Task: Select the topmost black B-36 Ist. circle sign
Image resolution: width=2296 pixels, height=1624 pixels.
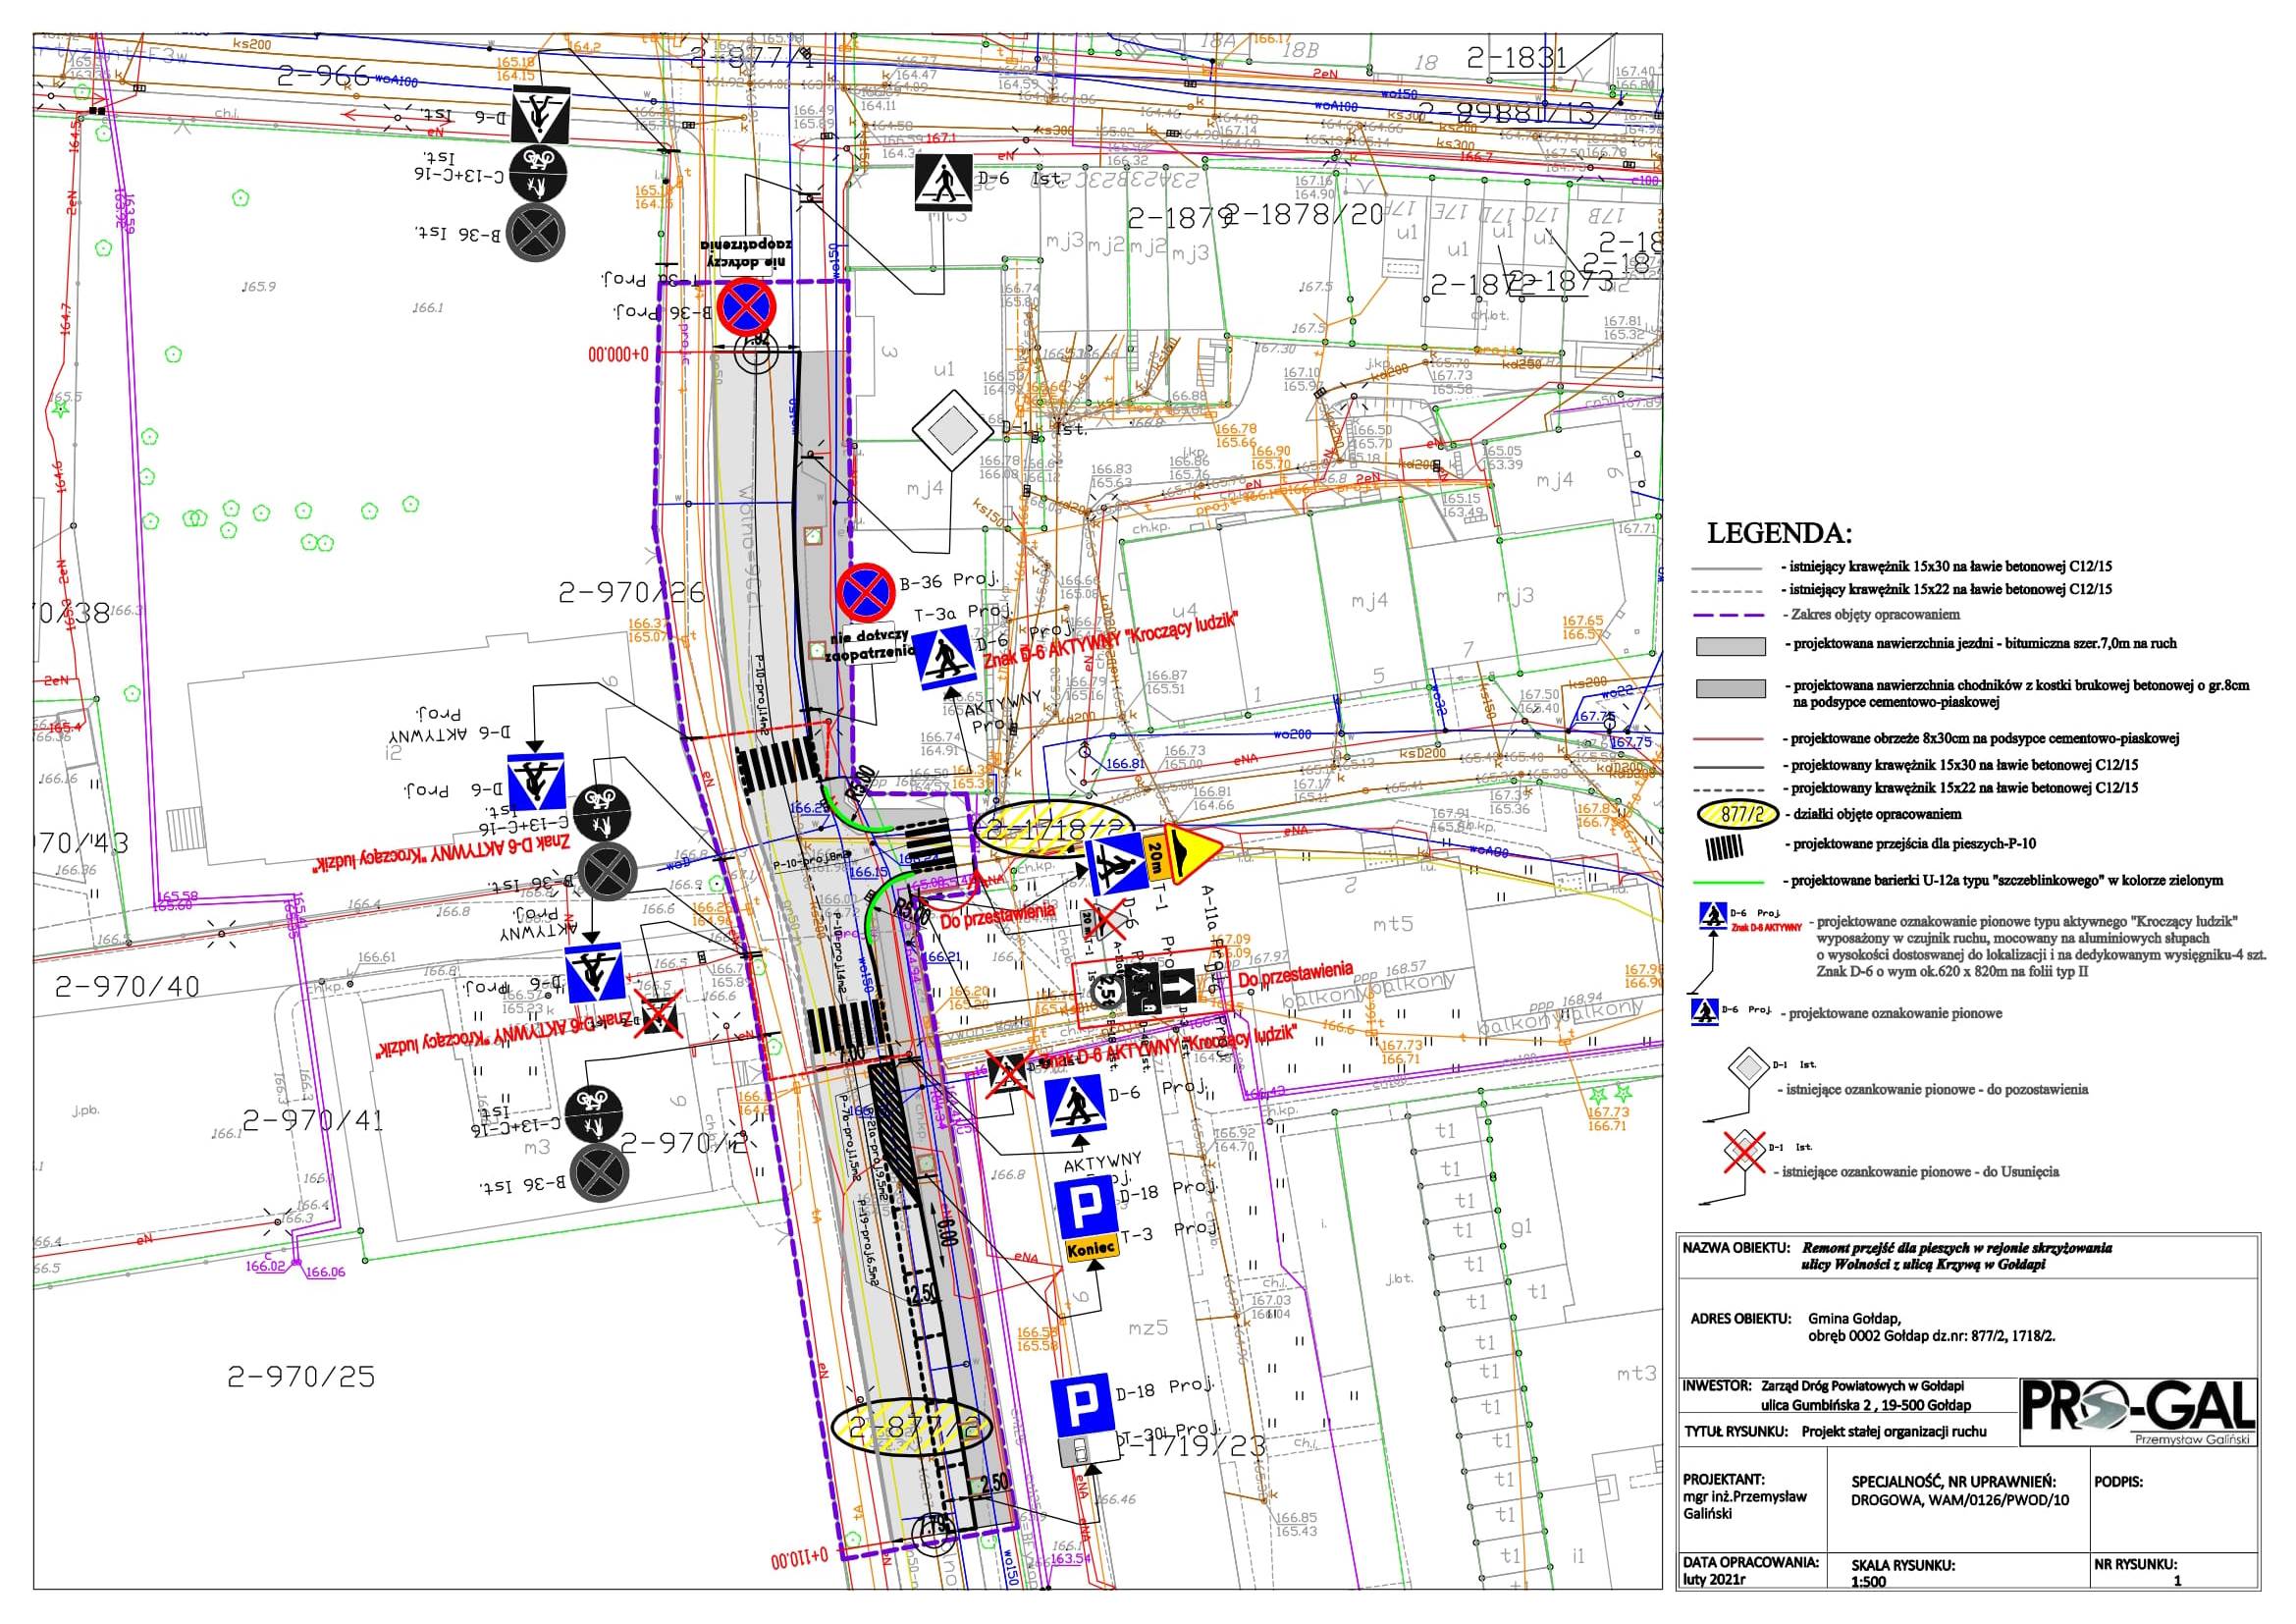Action: click(x=535, y=233)
